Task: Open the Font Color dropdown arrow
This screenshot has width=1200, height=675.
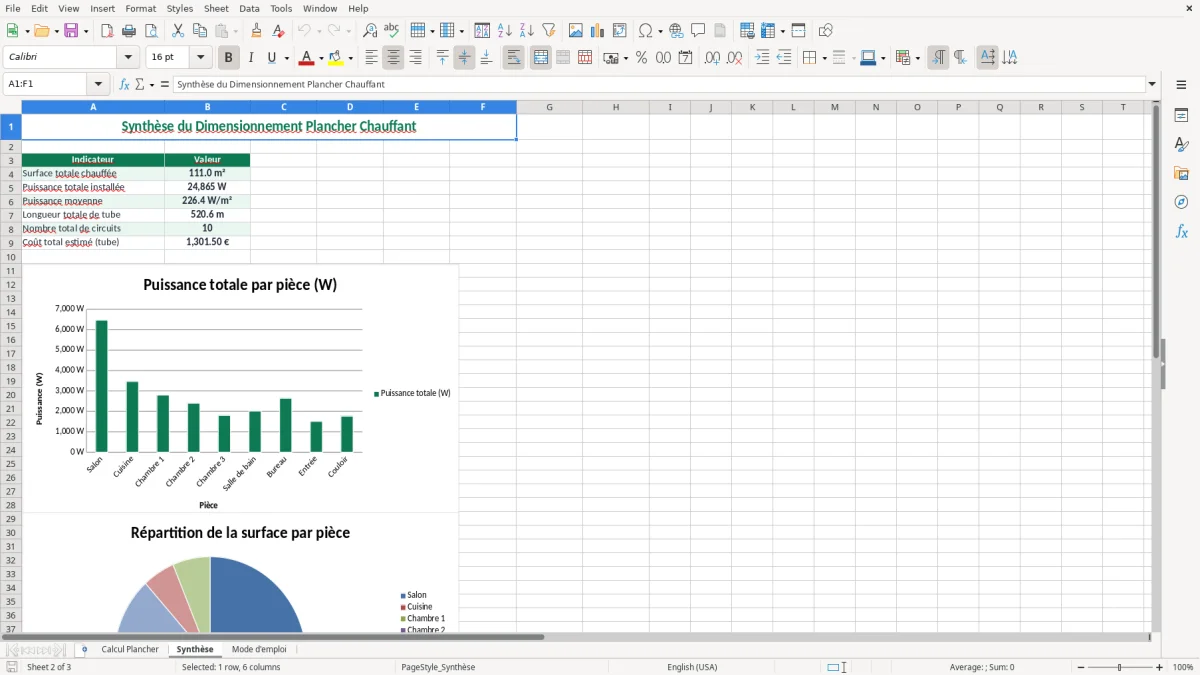Action: click(321, 58)
